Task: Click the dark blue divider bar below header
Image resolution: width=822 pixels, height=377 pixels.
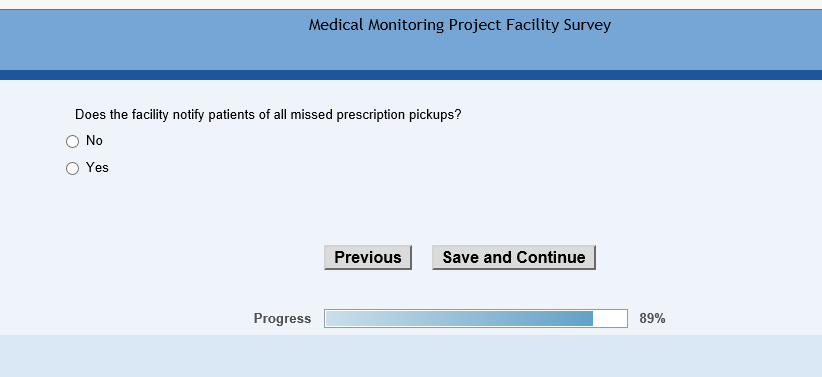Action: [x=411, y=75]
